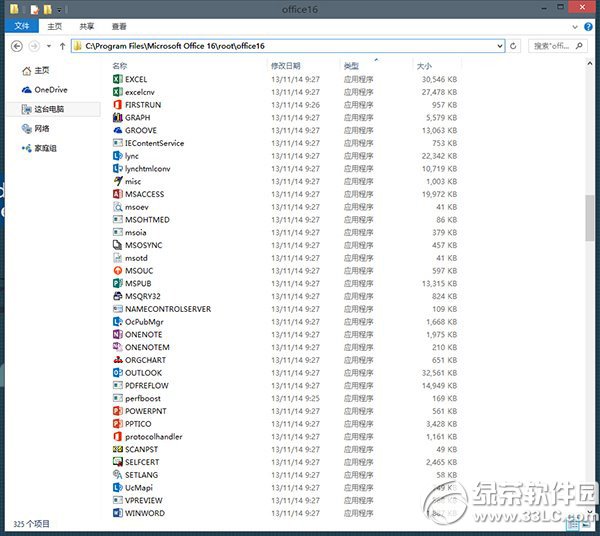Select the perfboost file name

[x=143, y=398]
